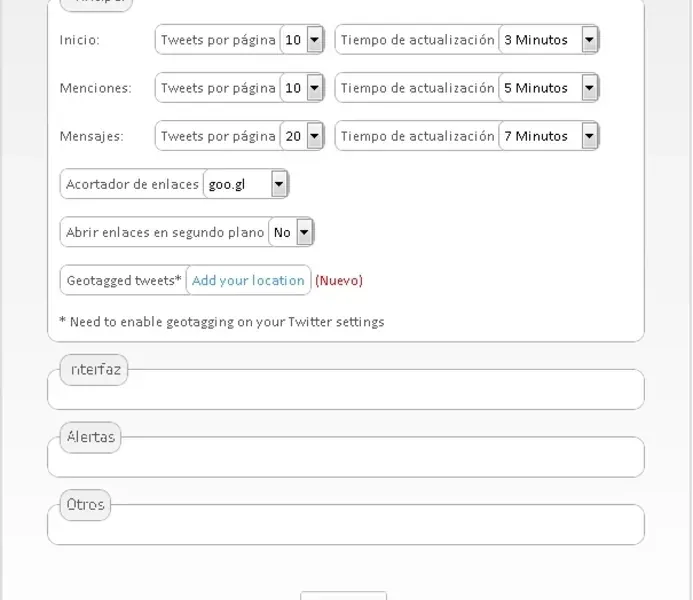Click the arrow beside 3 Minutos
The width and height of the screenshot is (693, 600).
(x=589, y=40)
